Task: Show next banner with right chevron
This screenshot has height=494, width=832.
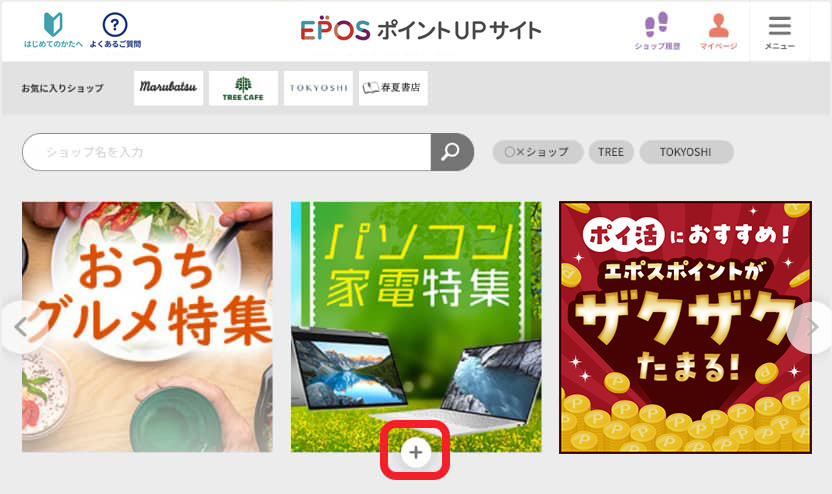Action: pyautogui.click(x=811, y=327)
